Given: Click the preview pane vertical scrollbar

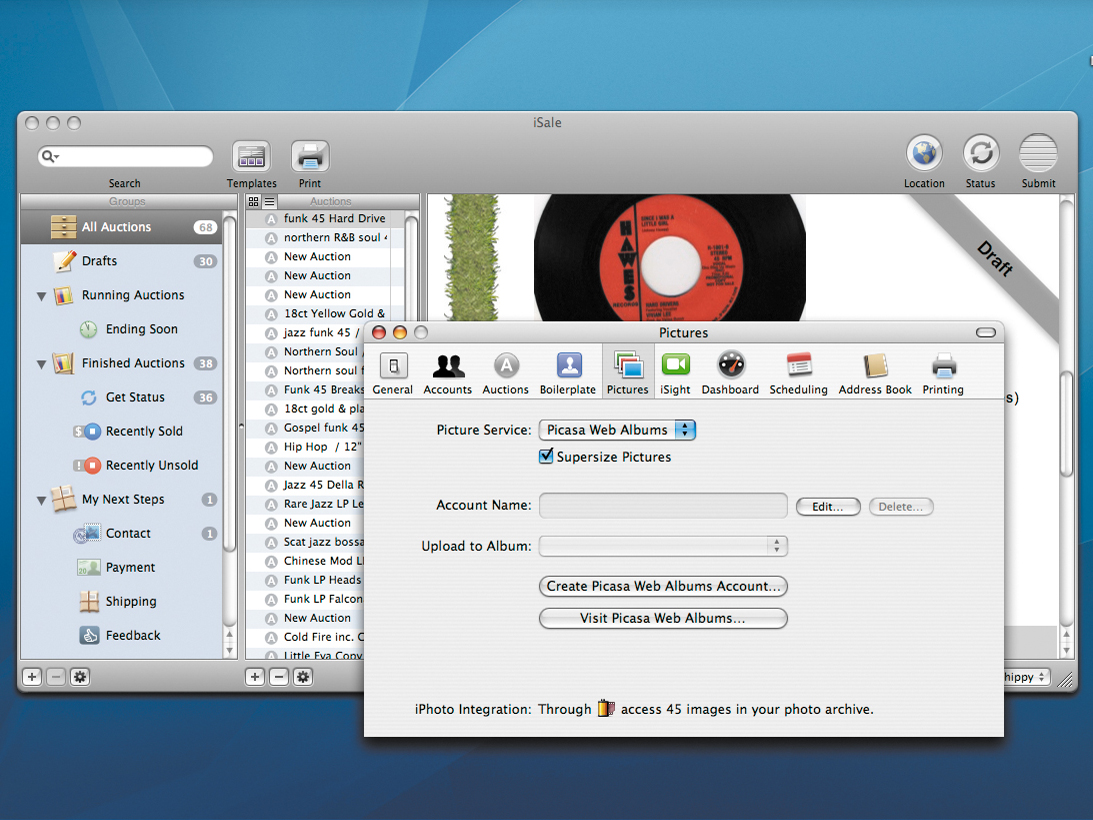Looking at the screenshot, I should [x=1066, y=425].
